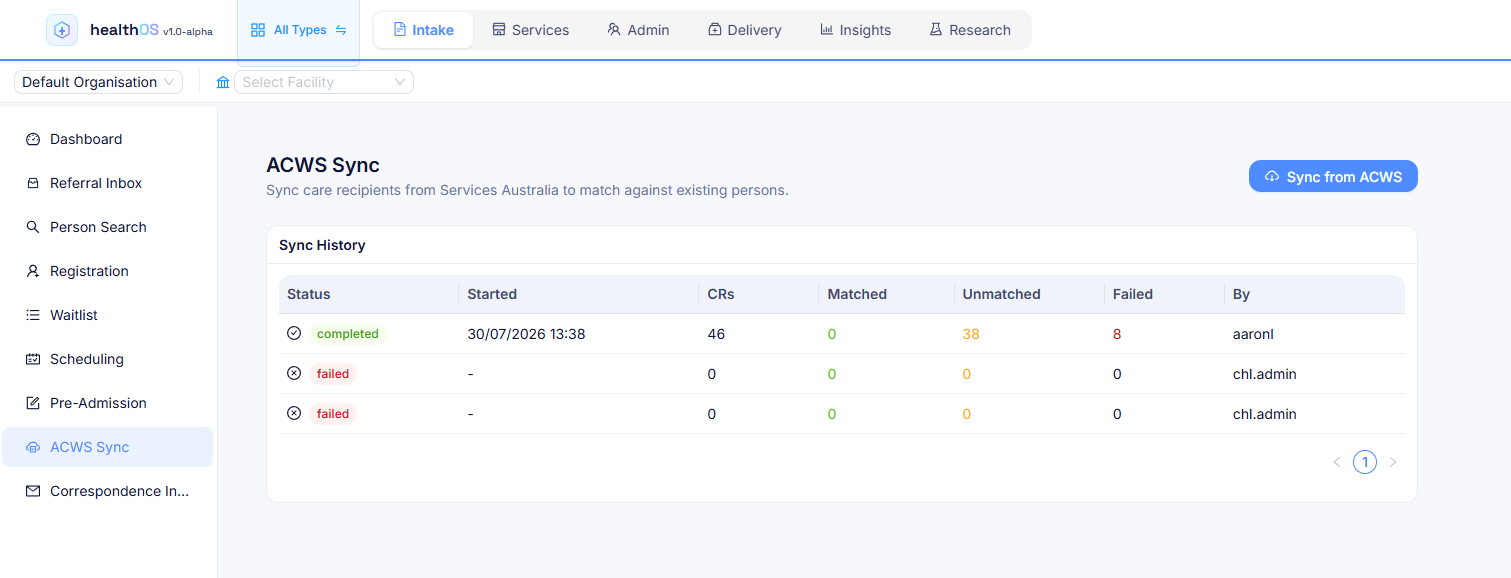
Task: Switch to the Admin tab
Action: tap(638, 30)
